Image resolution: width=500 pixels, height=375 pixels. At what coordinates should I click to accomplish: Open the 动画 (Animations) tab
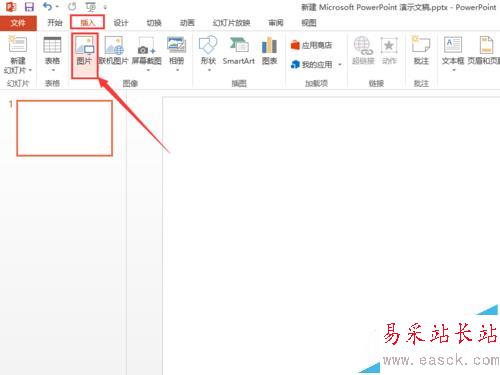click(187, 23)
